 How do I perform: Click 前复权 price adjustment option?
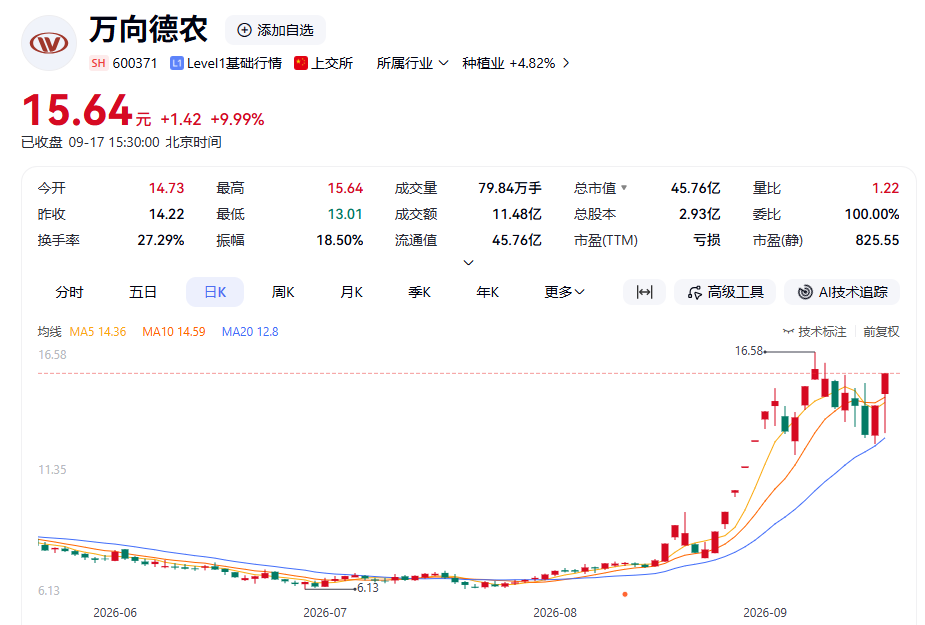pyautogui.click(x=881, y=332)
